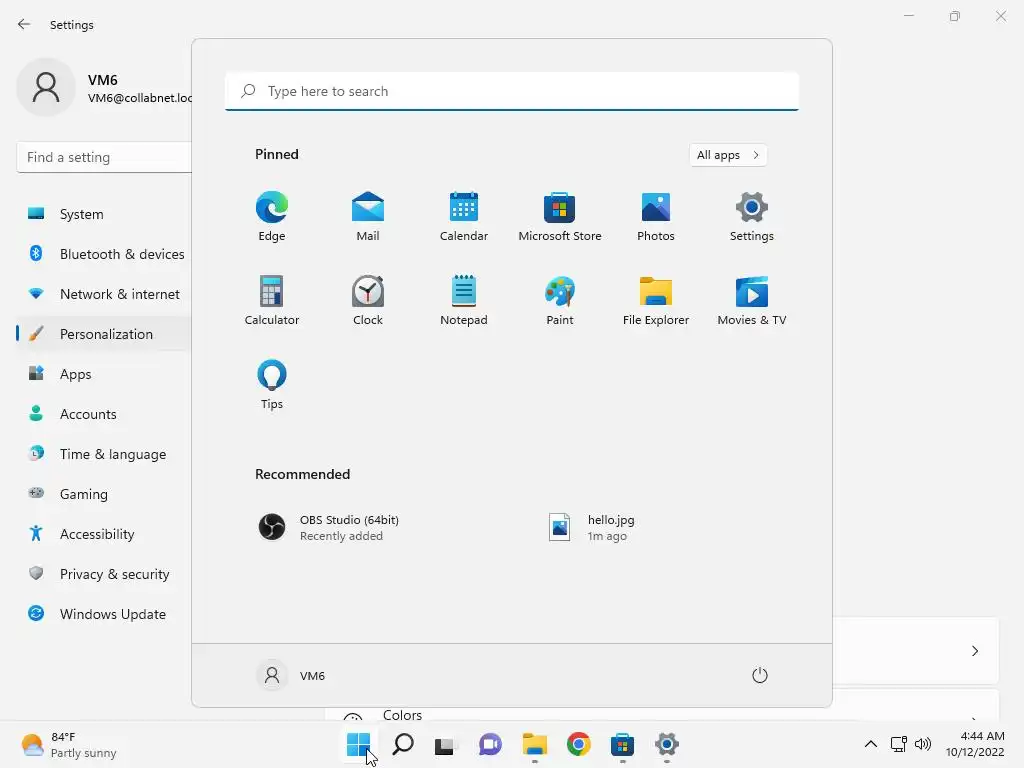Click the 'Find a setting' search field
Screen dimensions: 1024x768
tap(104, 157)
